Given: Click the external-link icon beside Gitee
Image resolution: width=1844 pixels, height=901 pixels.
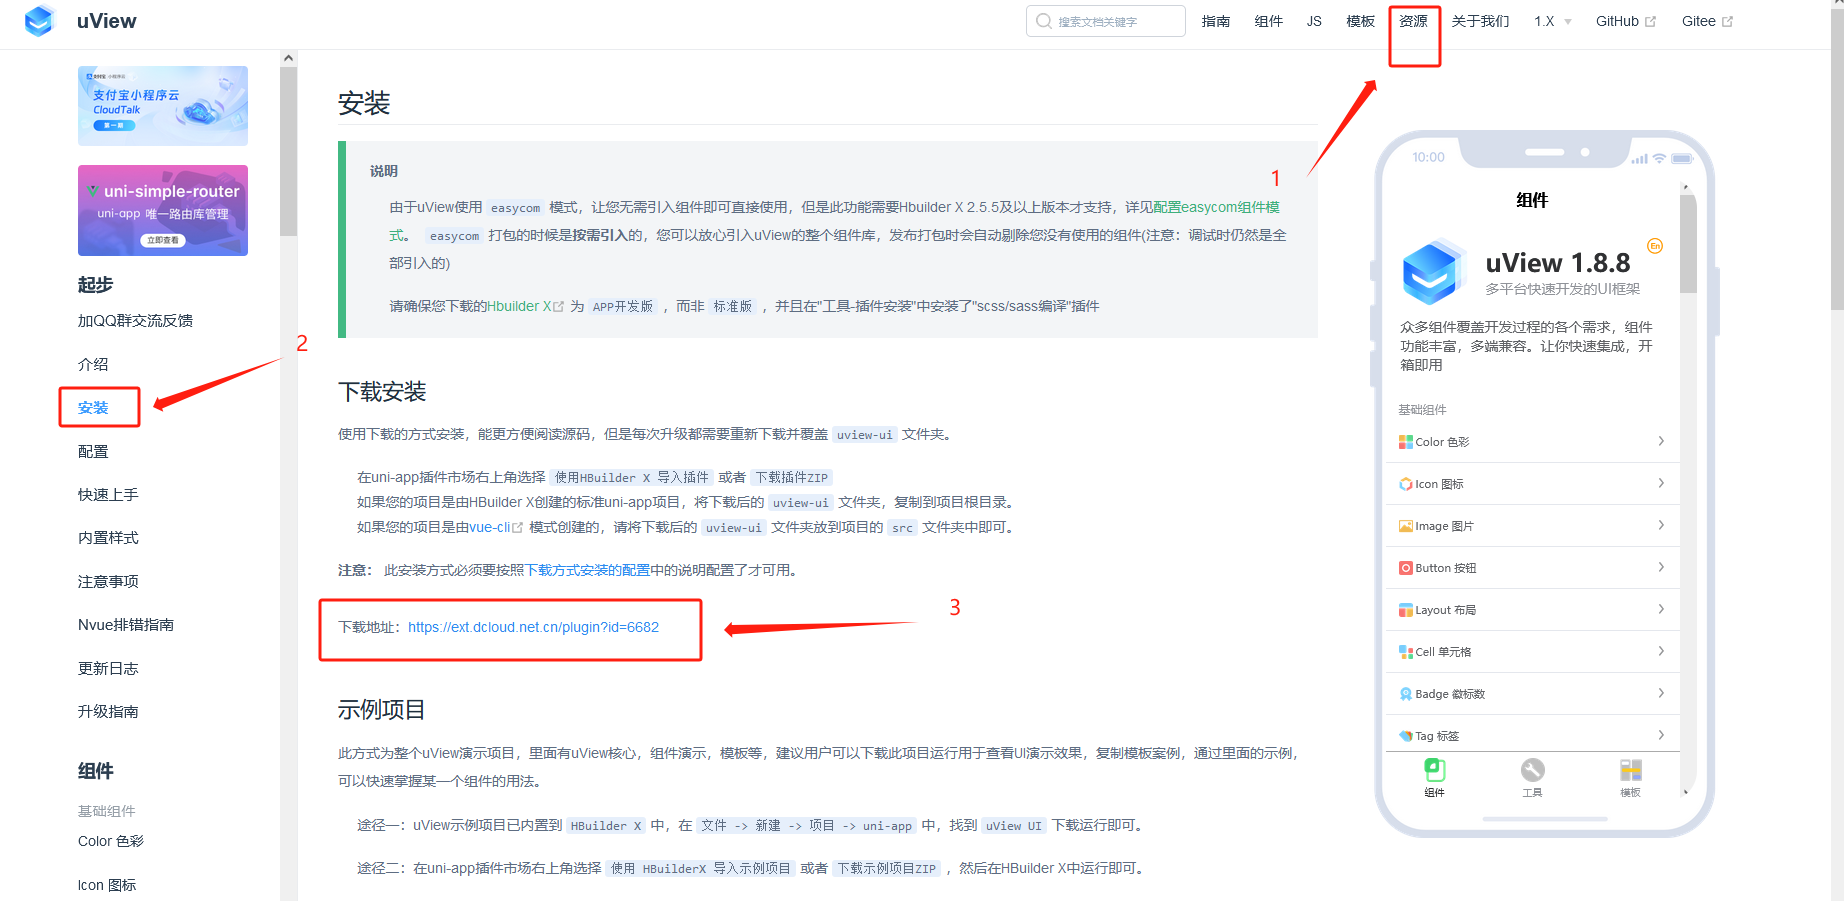Looking at the screenshot, I should (x=1727, y=22).
